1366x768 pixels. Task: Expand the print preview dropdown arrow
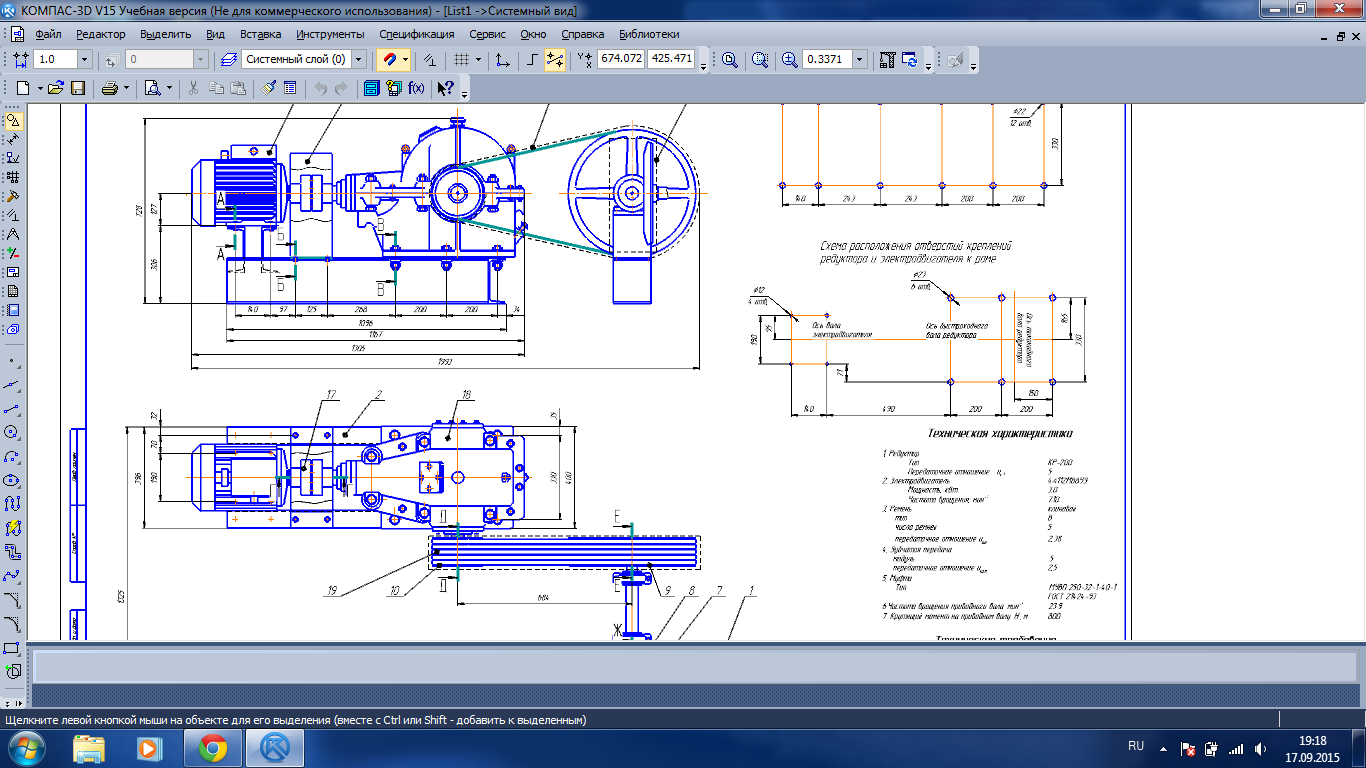(168, 88)
